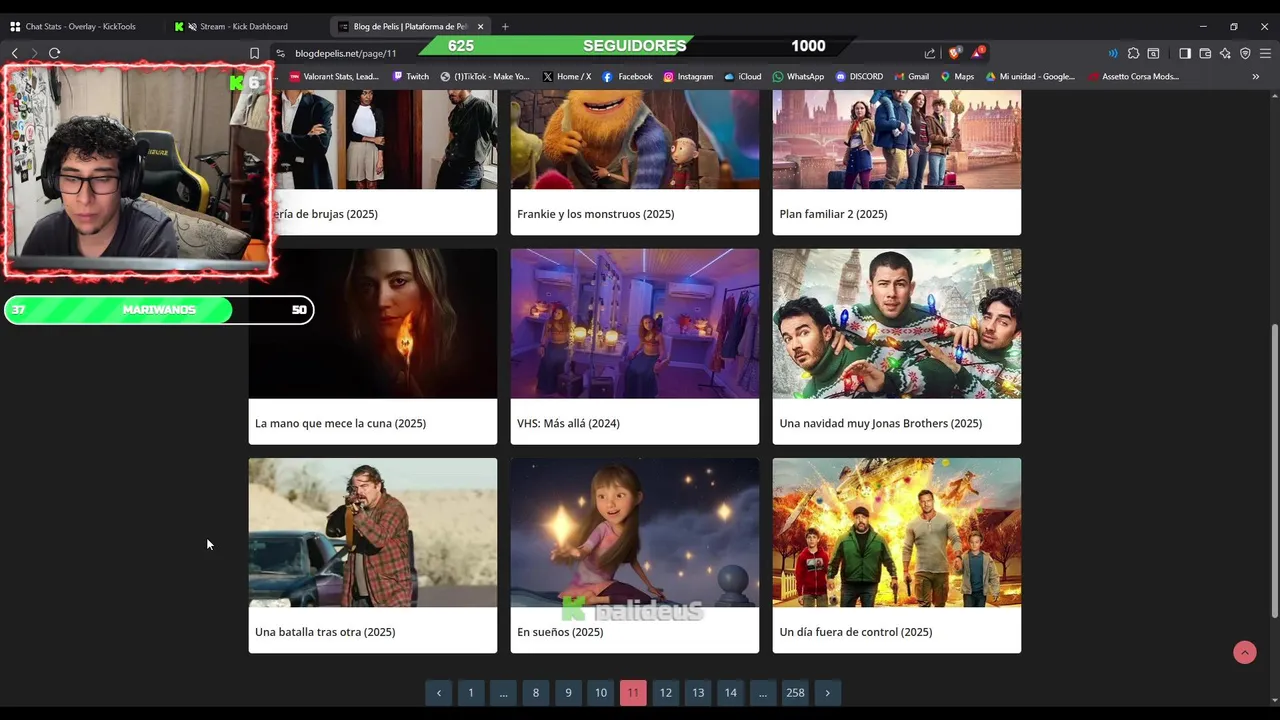Open Frankie y los monstruos (2025) title
1280x720 pixels.
click(595, 214)
